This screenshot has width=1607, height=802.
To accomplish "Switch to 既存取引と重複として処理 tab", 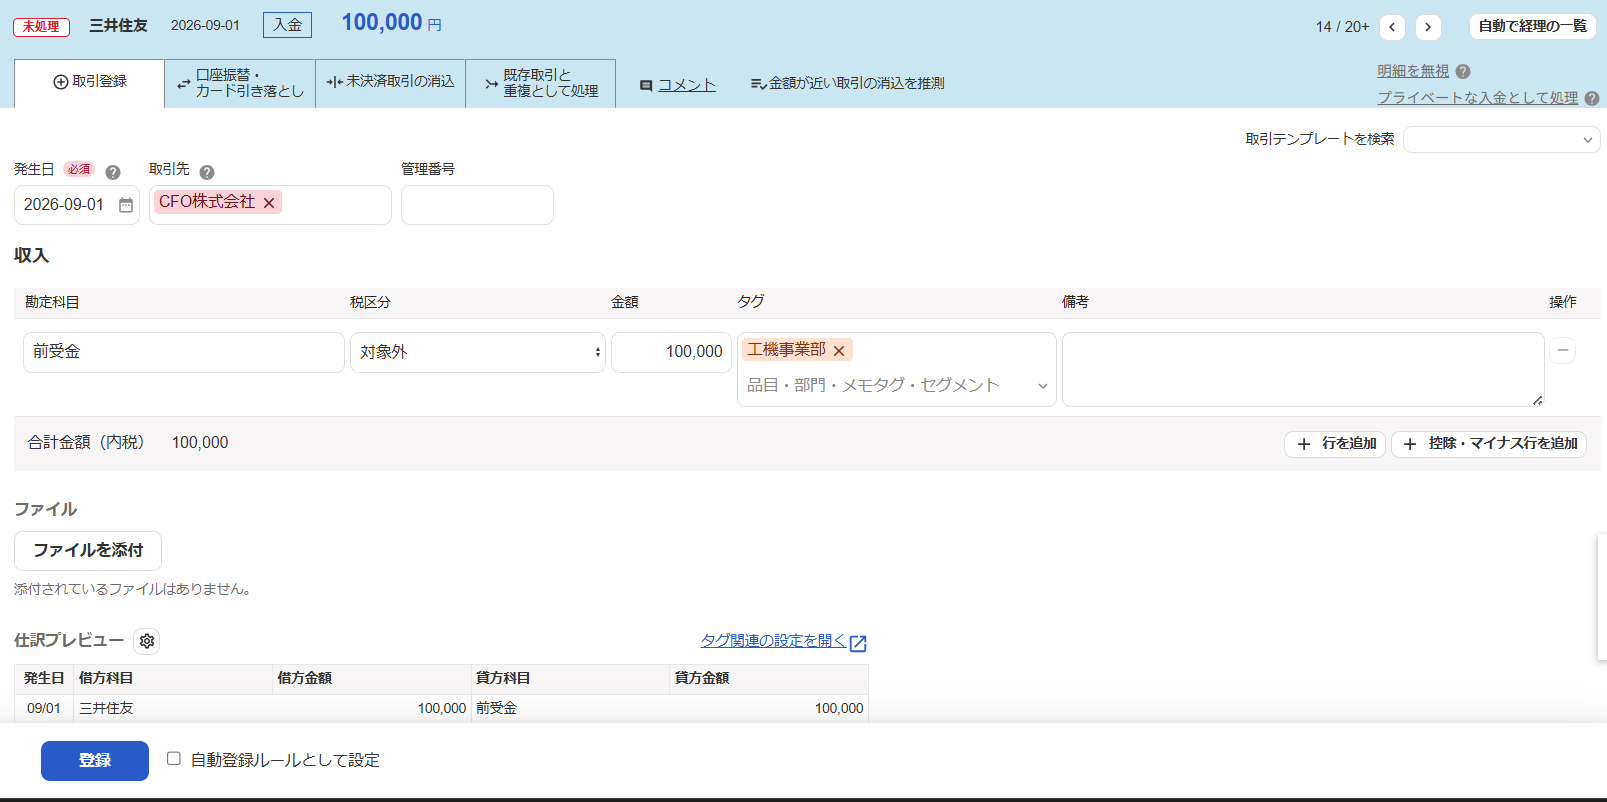I will [x=541, y=83].
